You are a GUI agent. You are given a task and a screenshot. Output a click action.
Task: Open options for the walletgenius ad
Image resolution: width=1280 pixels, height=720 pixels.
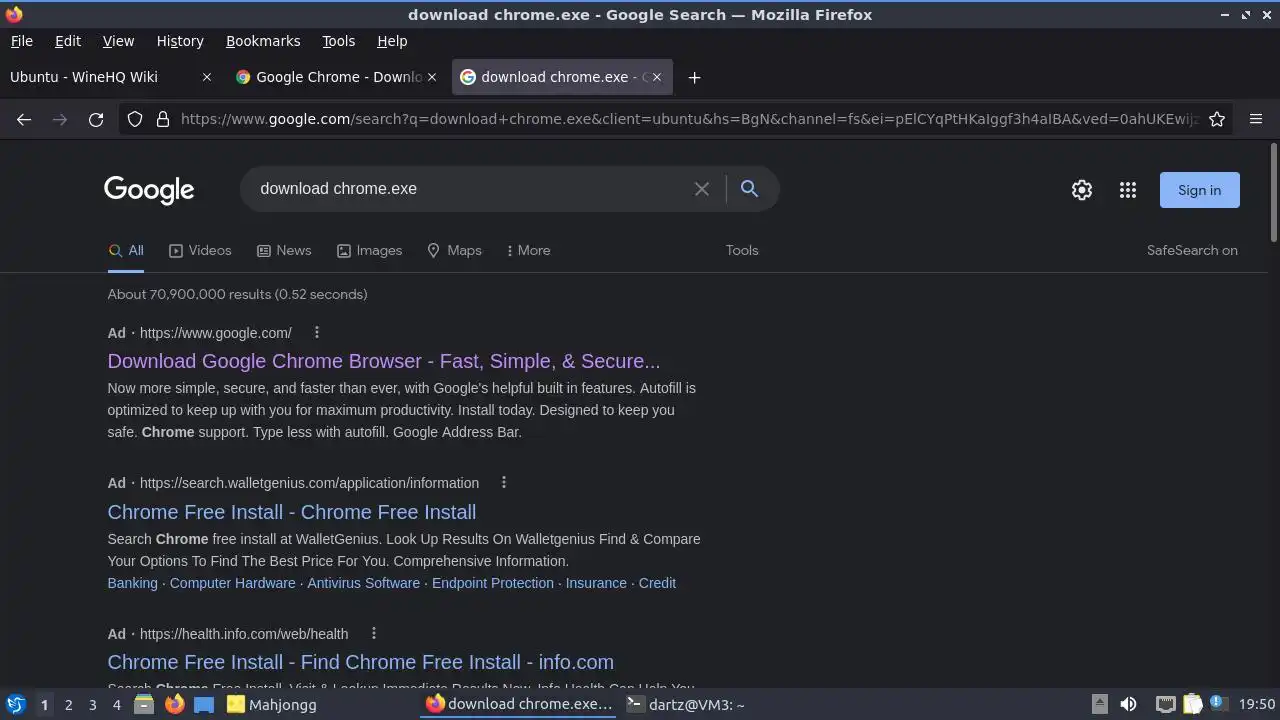tap(504, 482)
